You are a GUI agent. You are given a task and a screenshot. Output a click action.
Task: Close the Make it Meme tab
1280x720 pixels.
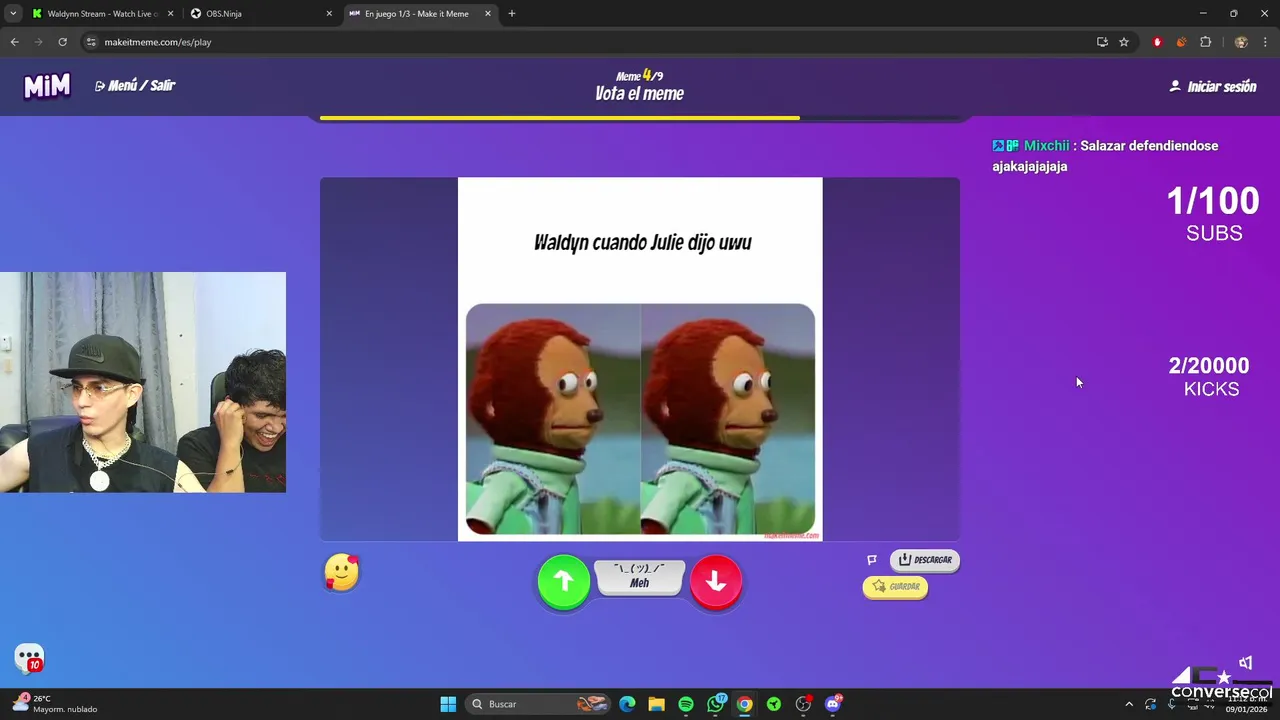coord(488,14)
